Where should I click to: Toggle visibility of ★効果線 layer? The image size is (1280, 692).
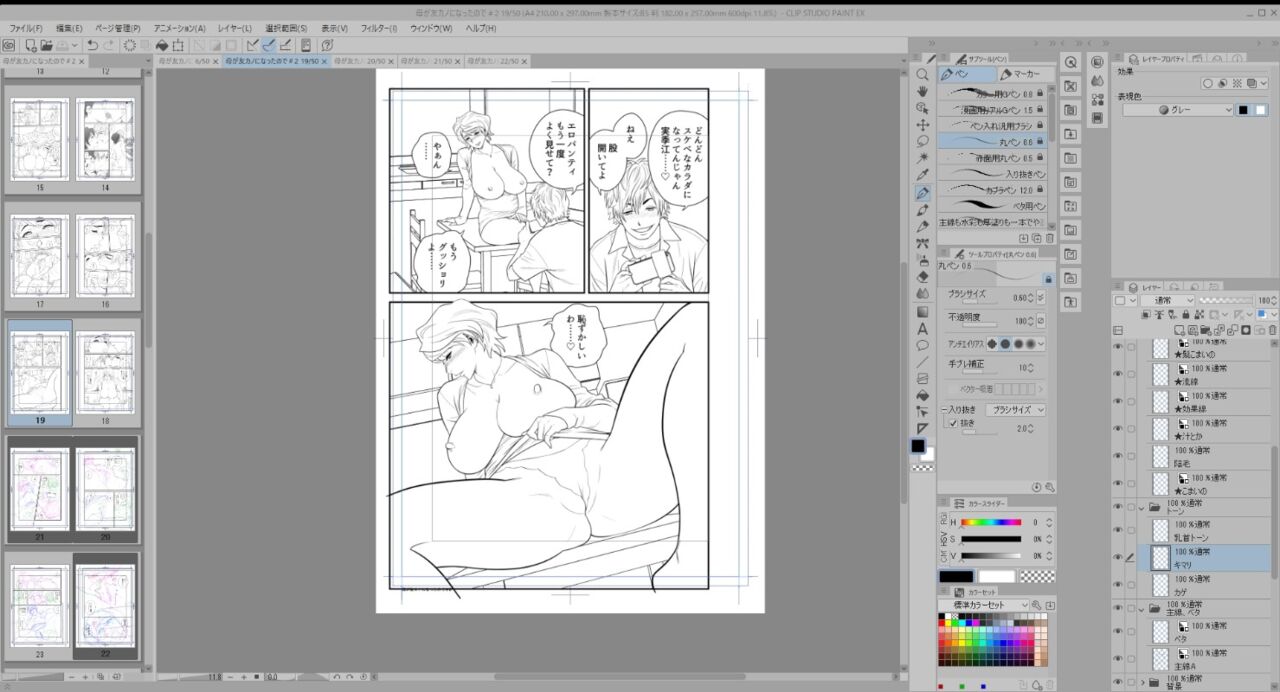[x=1118, y=400]
